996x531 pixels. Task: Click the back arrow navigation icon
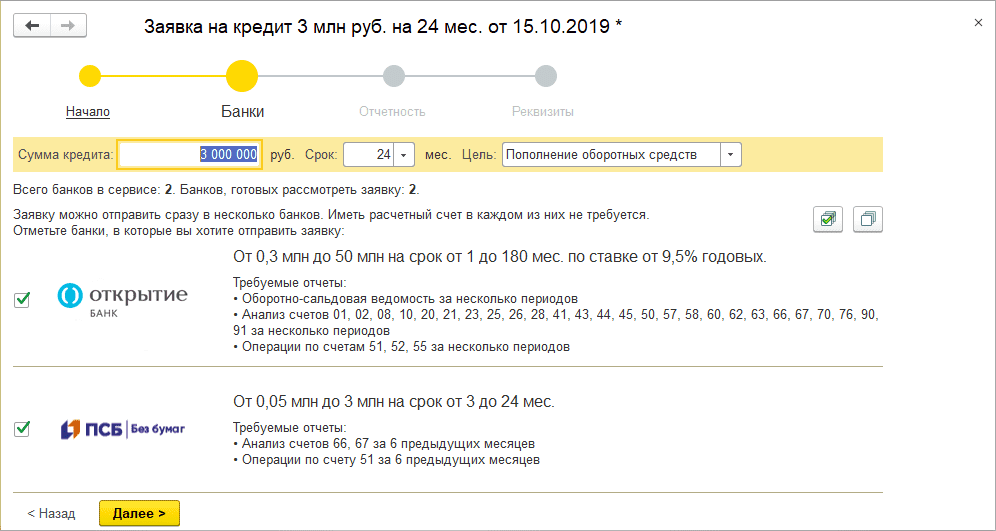tap(32, 25)
